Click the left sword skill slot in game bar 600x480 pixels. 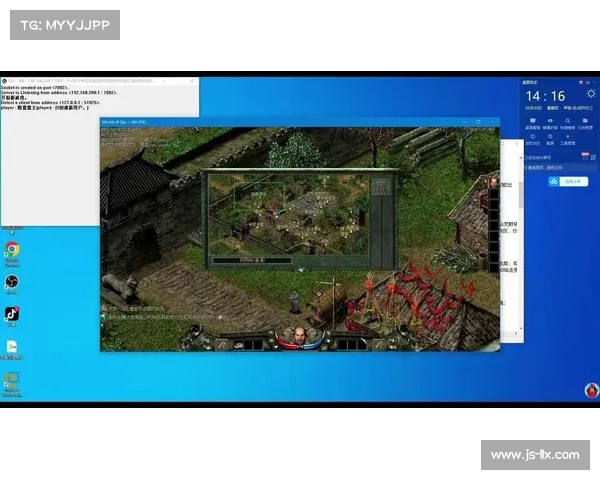pyautogui.click(x=222, y=345)
